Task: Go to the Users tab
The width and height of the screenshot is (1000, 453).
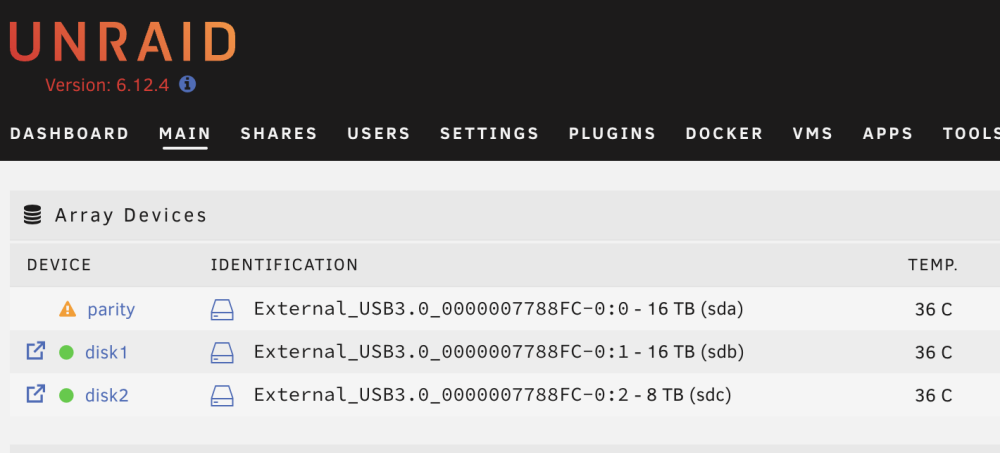Action: 379,133
